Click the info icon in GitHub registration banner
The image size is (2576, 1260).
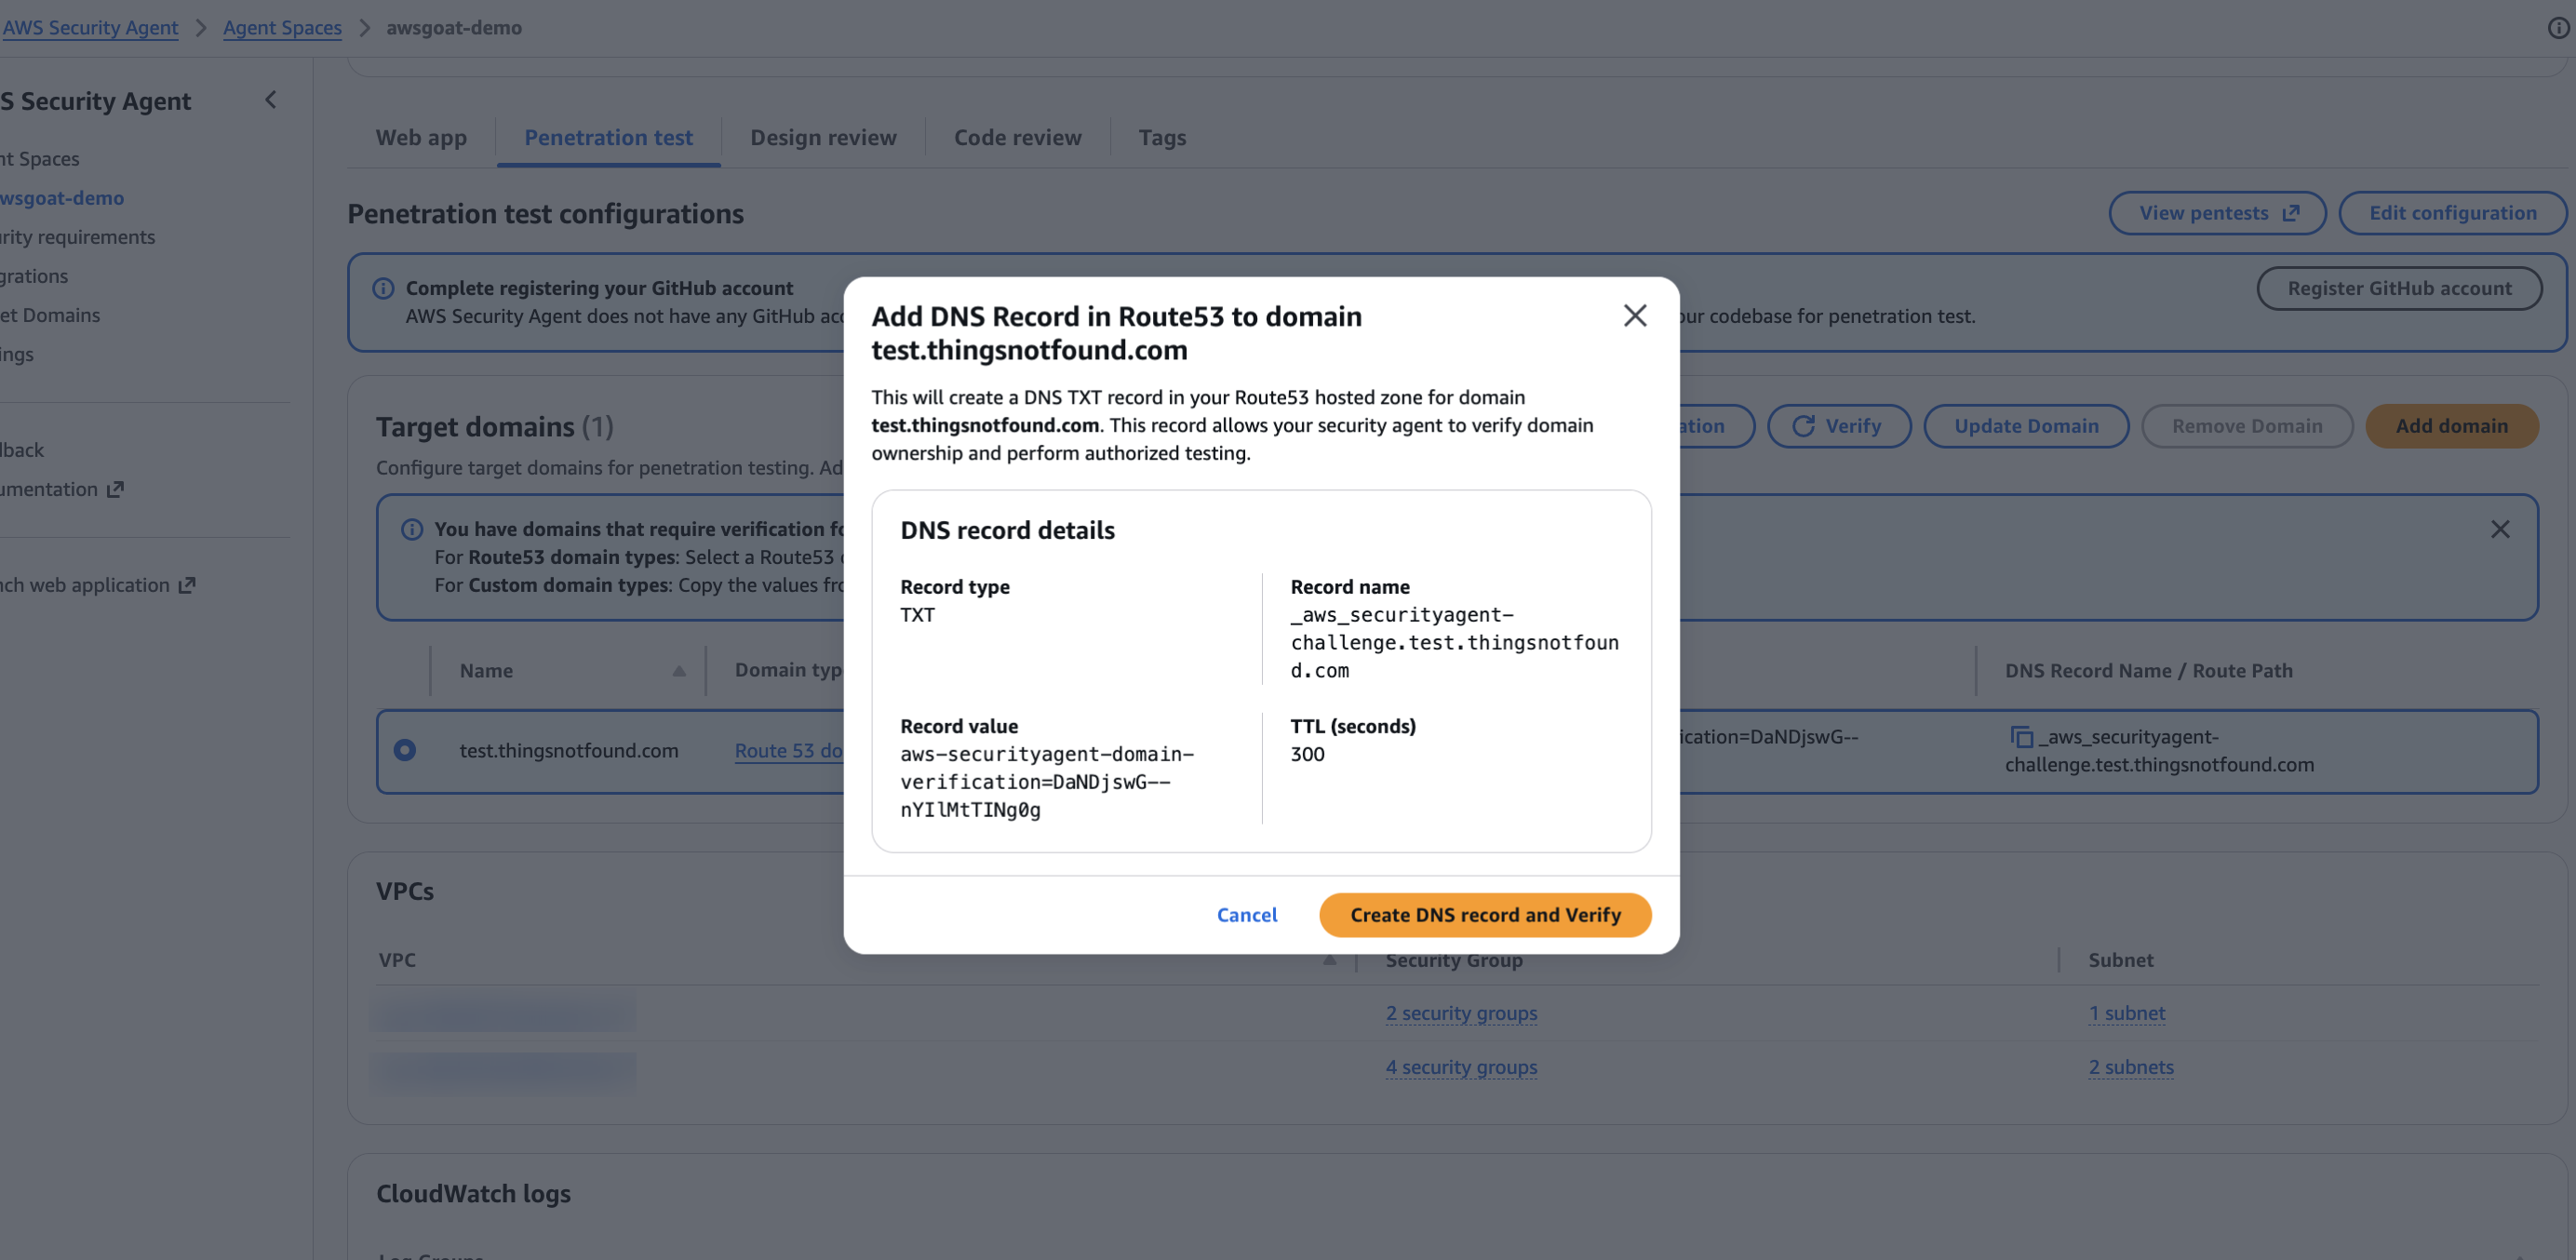tap(384, 287)
